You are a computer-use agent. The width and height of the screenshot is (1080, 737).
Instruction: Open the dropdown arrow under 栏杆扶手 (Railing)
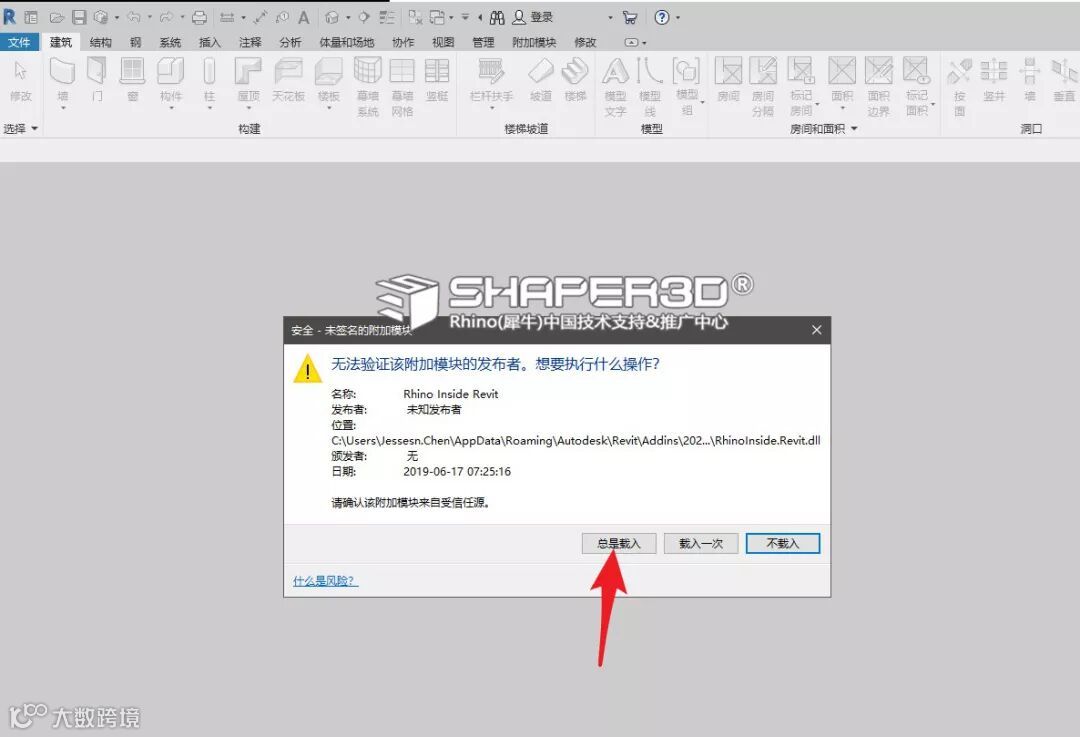click(492, 108)
